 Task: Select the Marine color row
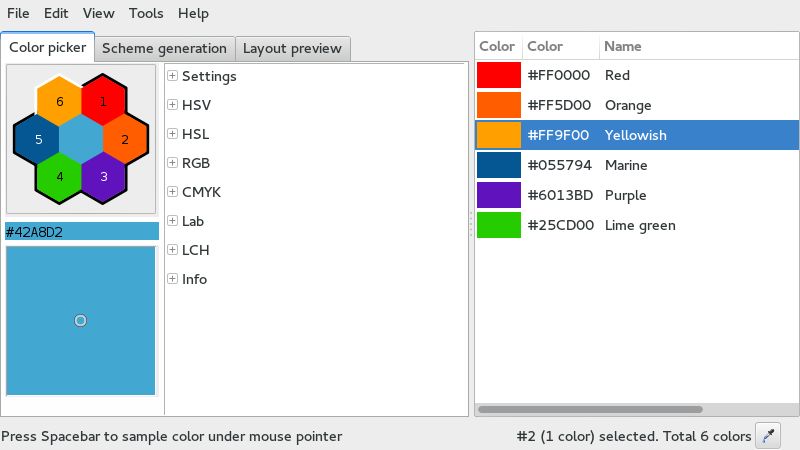[637, 165]
